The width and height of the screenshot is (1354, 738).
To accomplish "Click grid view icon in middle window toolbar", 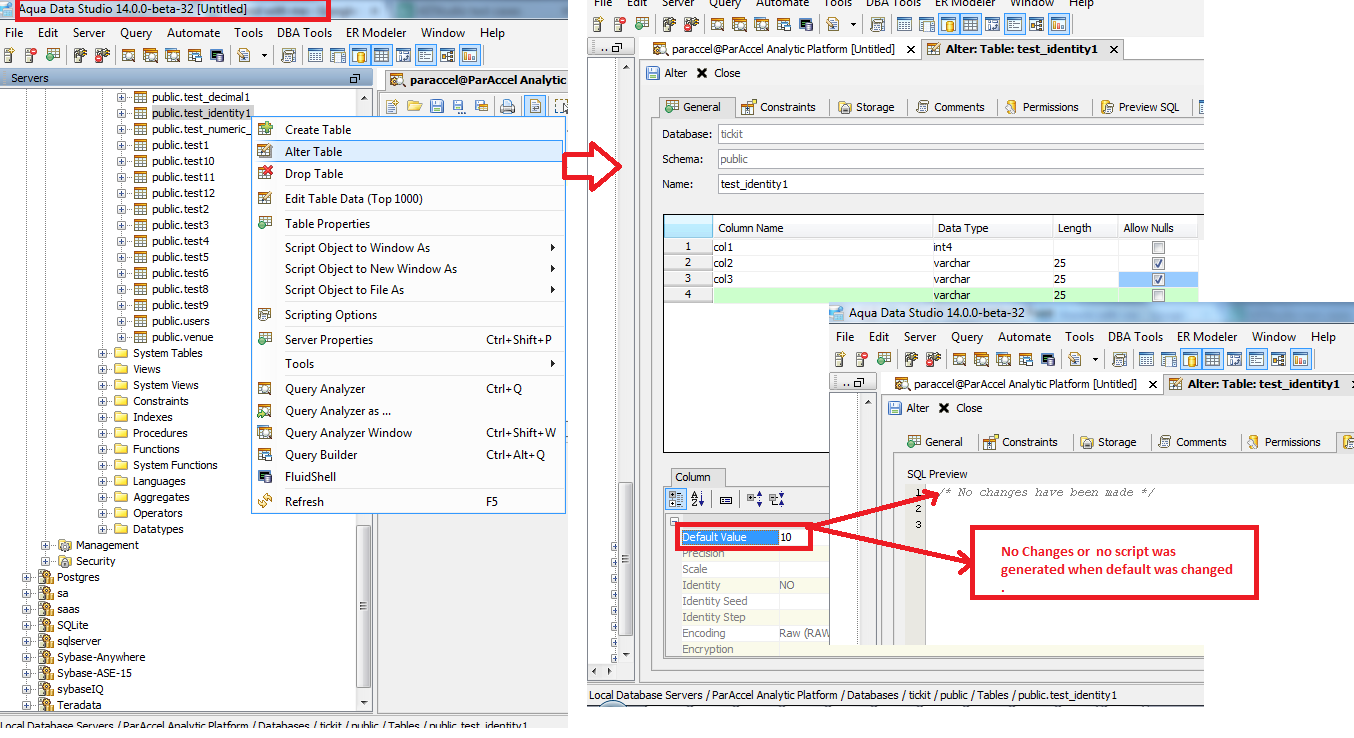I will [x=970, y=24].
